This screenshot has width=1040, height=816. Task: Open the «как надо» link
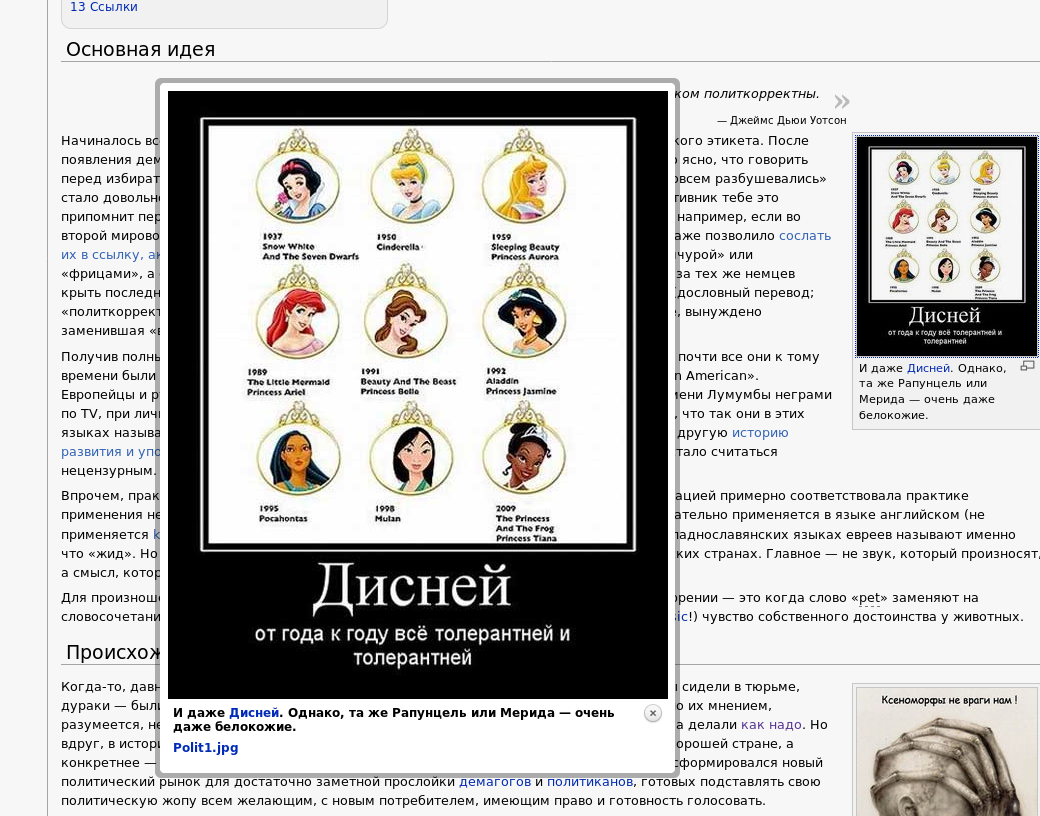pyautogui.click(x=771, y=725)
